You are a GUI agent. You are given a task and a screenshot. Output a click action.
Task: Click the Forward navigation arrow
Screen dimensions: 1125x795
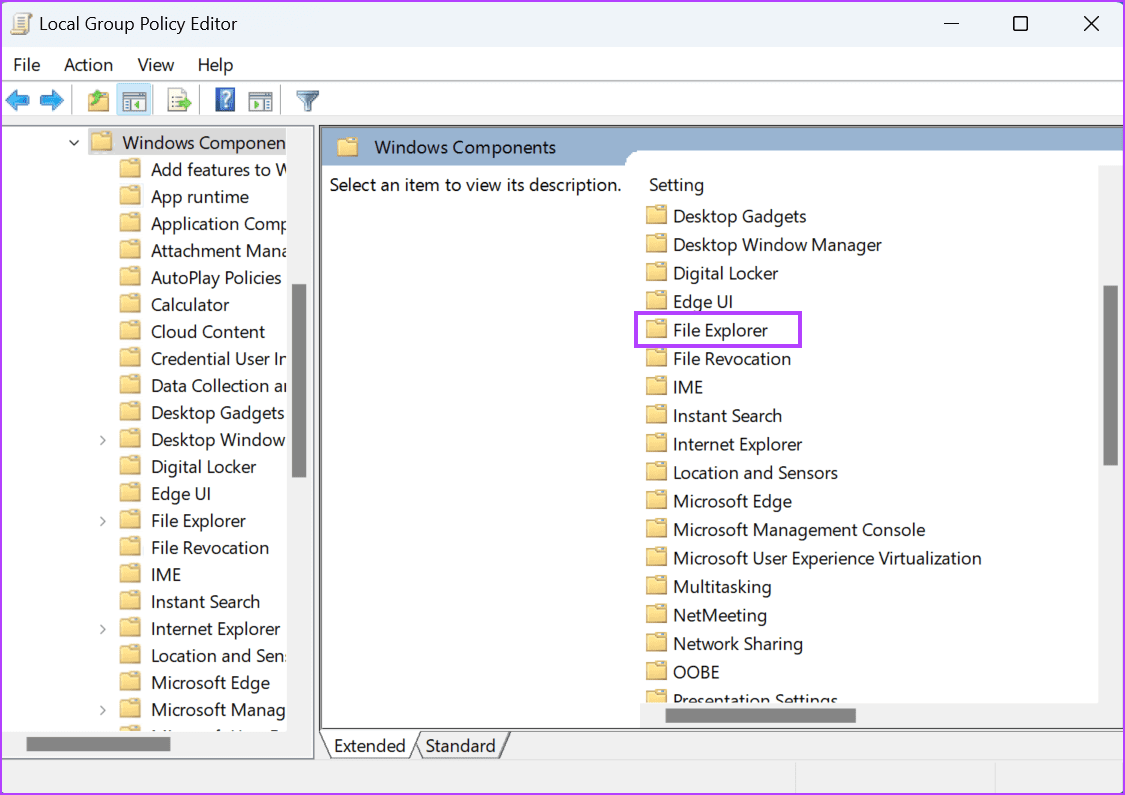50,99
